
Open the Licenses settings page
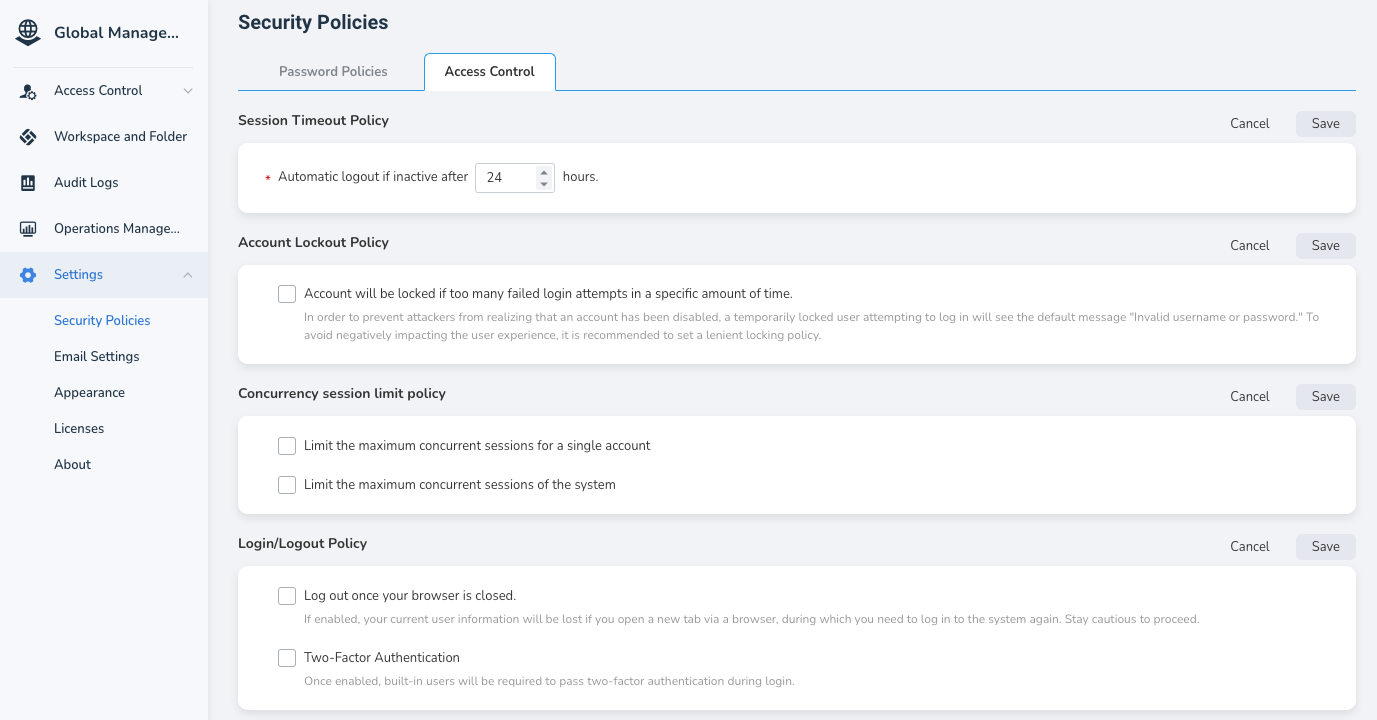pos(79,429)
